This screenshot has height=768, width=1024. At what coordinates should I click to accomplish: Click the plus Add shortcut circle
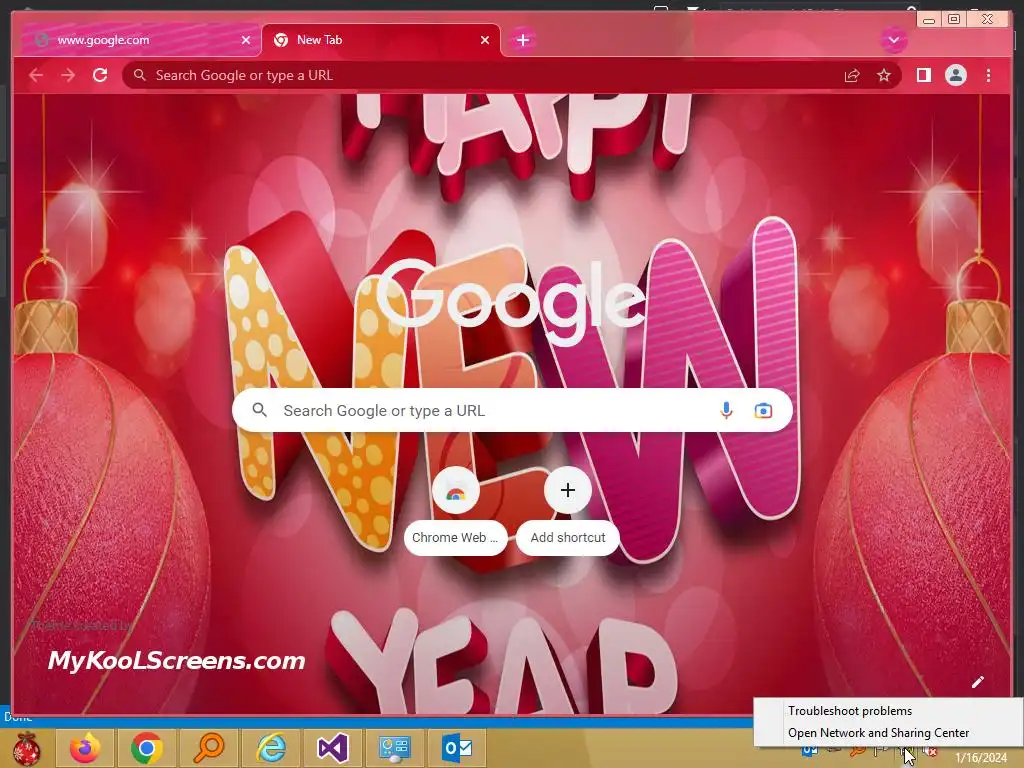[x=568, y=490]
